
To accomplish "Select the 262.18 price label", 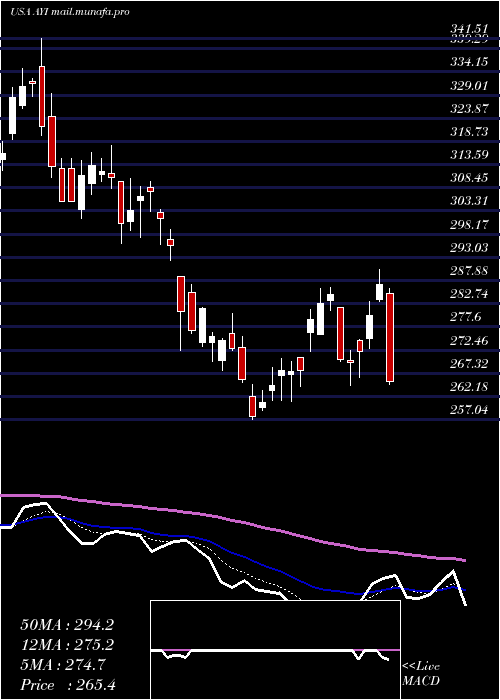I will (469, 387).
